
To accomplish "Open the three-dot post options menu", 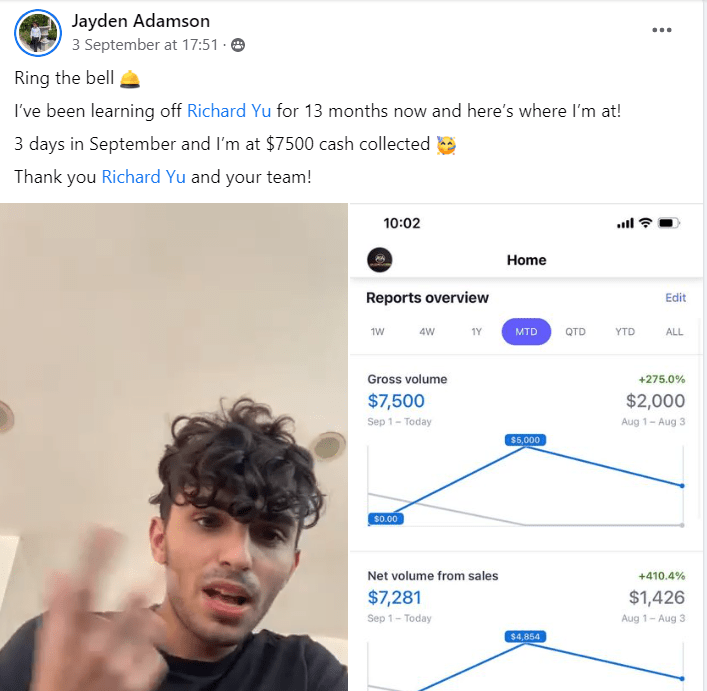I will (x=661, y=30).
